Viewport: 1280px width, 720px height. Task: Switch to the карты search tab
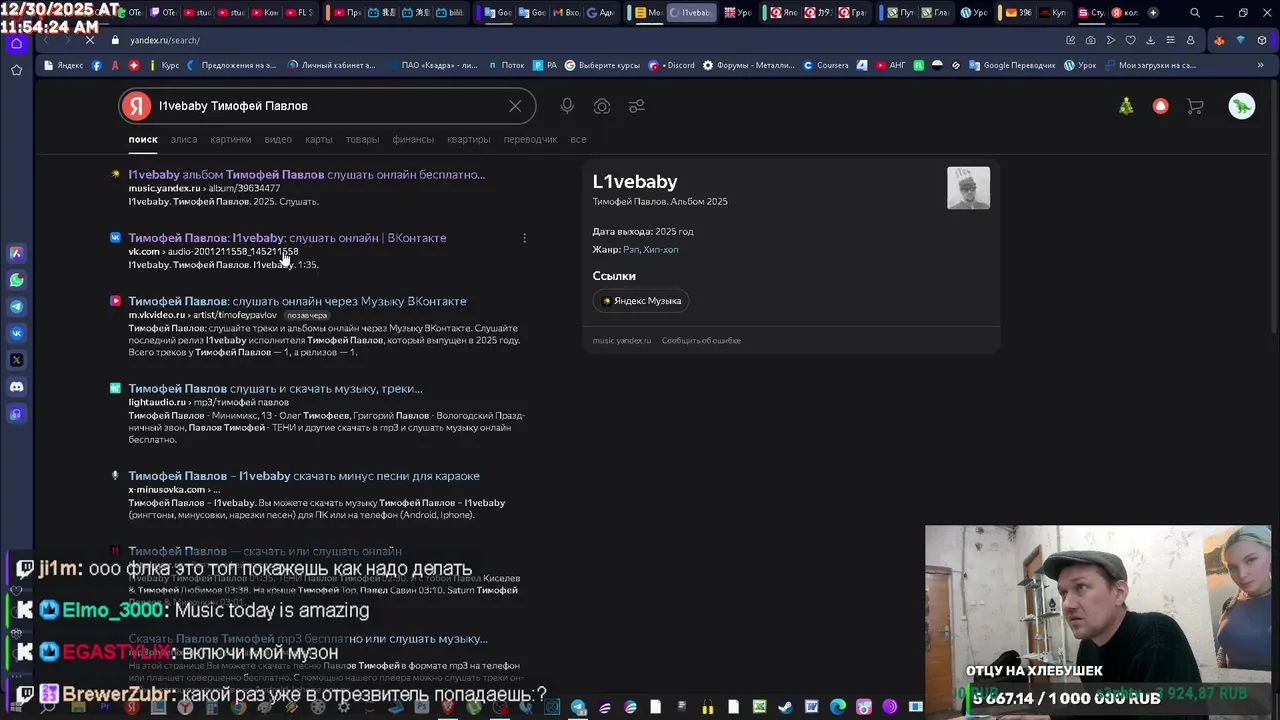(x=319, y=139)
